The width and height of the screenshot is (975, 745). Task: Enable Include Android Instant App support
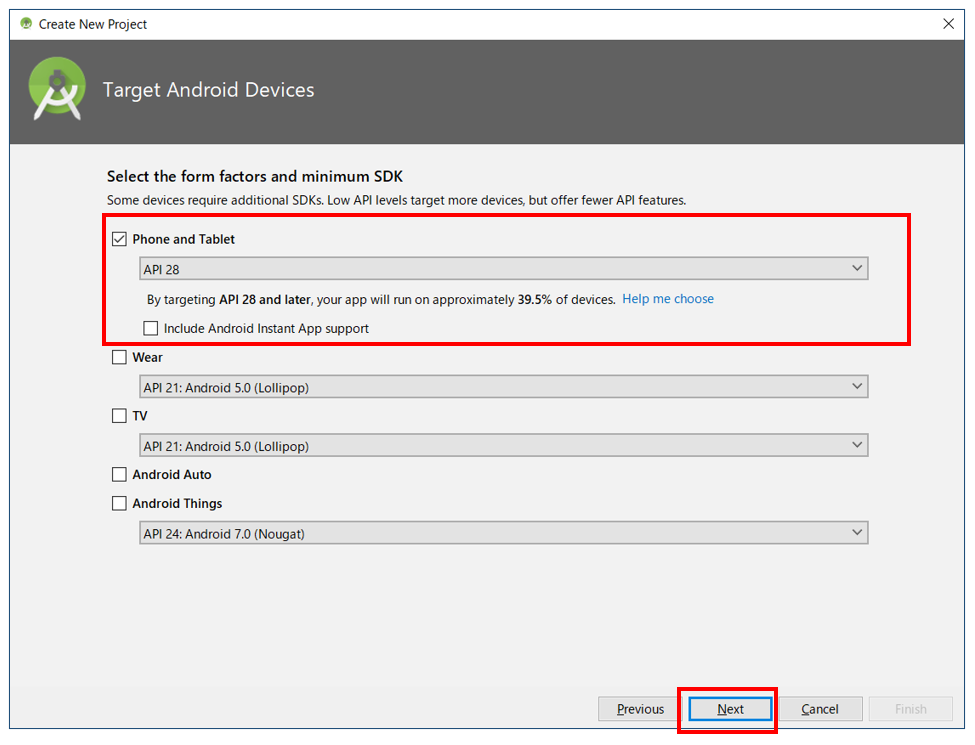click(150, 328)
